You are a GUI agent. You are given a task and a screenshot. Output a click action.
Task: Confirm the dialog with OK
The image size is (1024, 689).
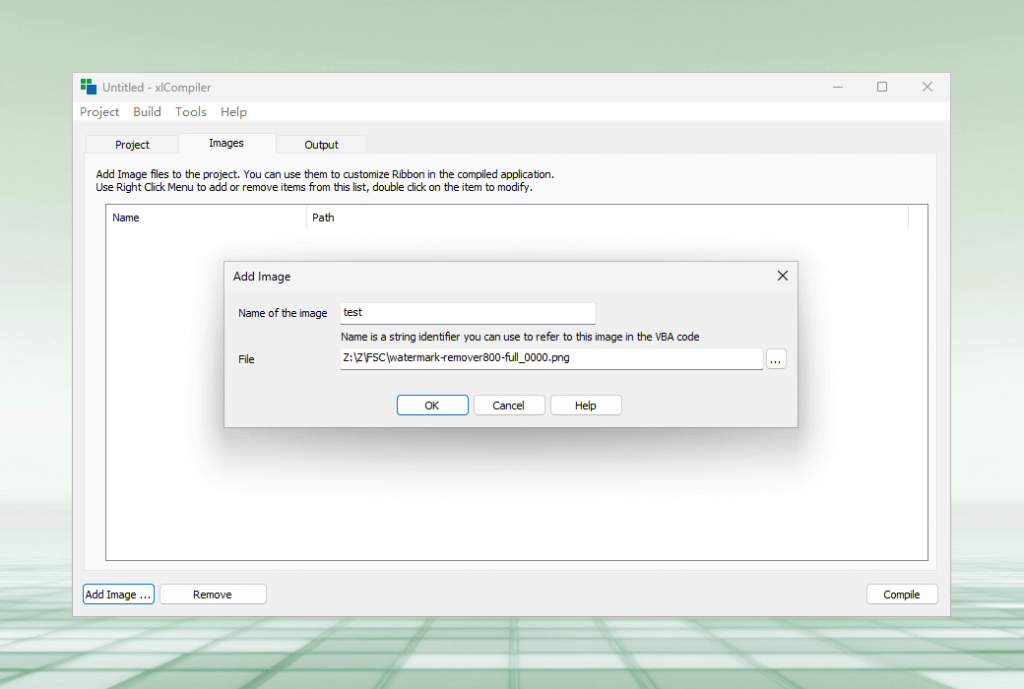click(x=432, y=405)
